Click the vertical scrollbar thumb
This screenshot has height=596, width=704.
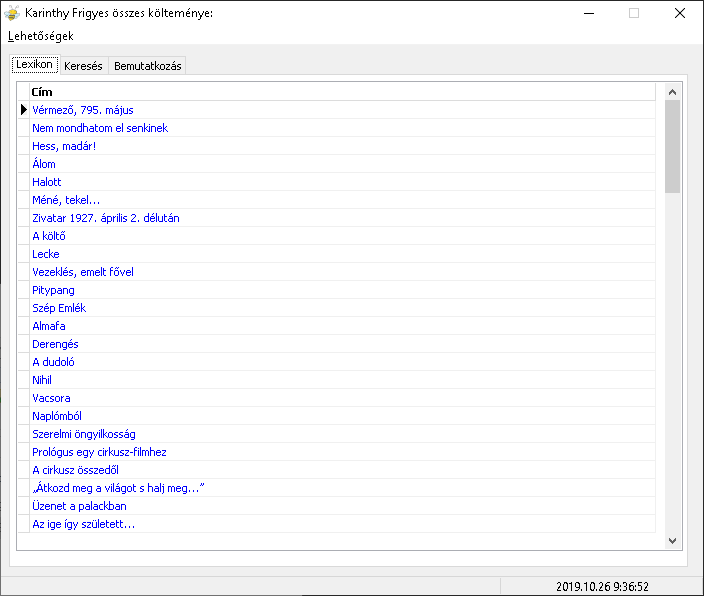672,146
